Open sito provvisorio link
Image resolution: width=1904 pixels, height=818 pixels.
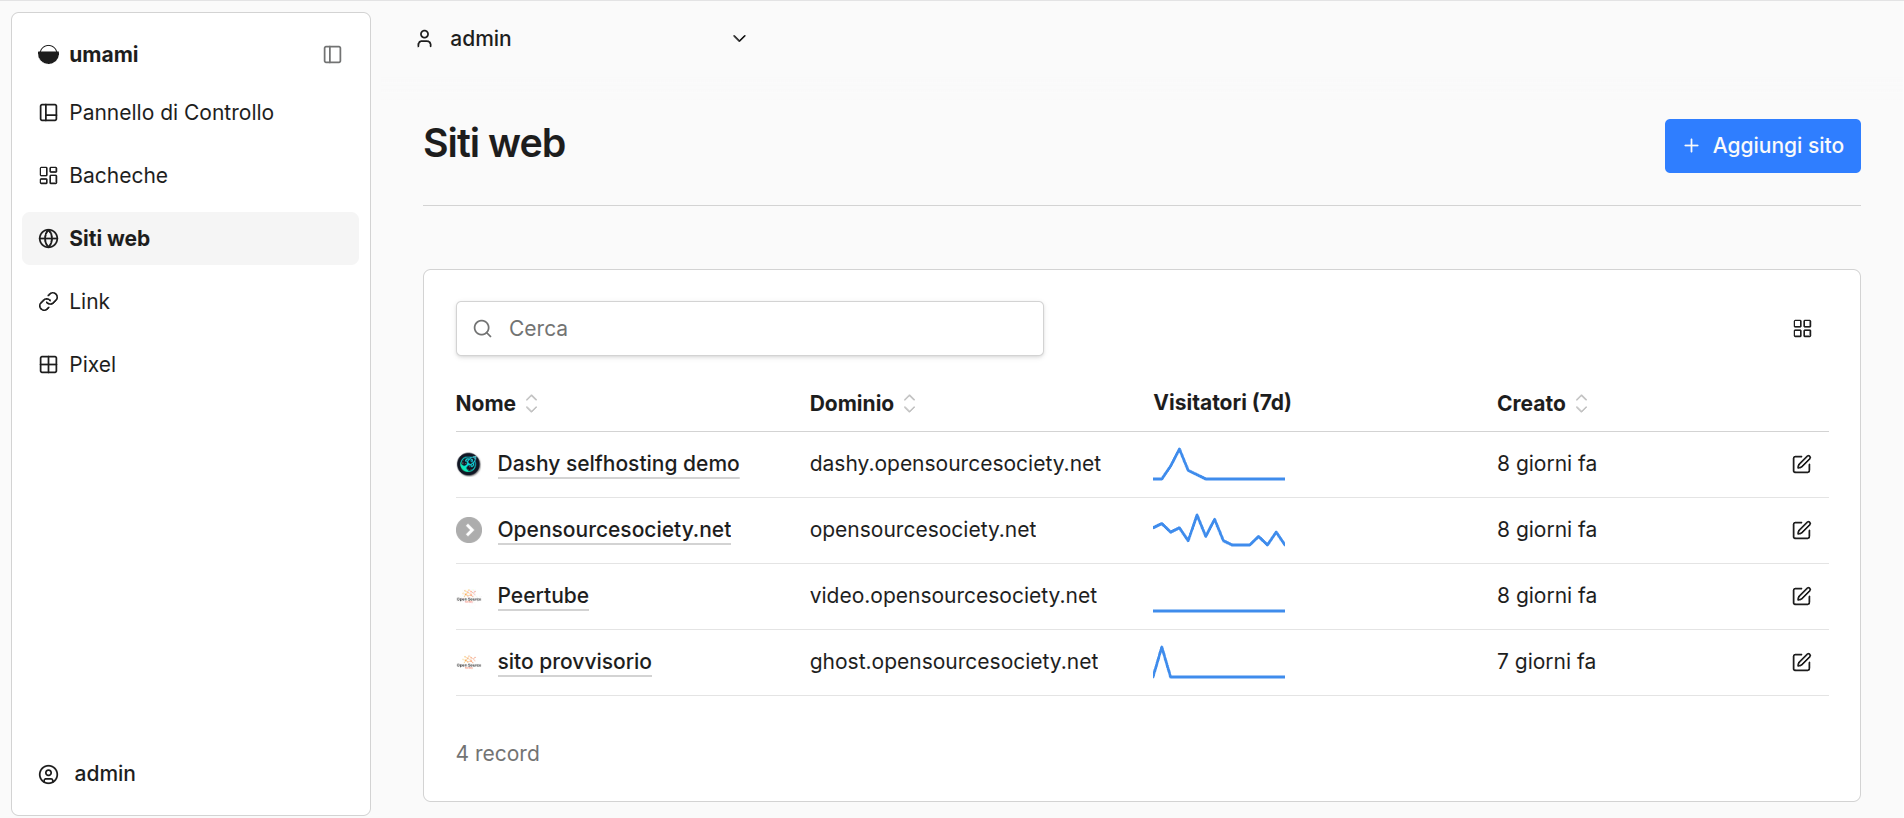point(574,662)
